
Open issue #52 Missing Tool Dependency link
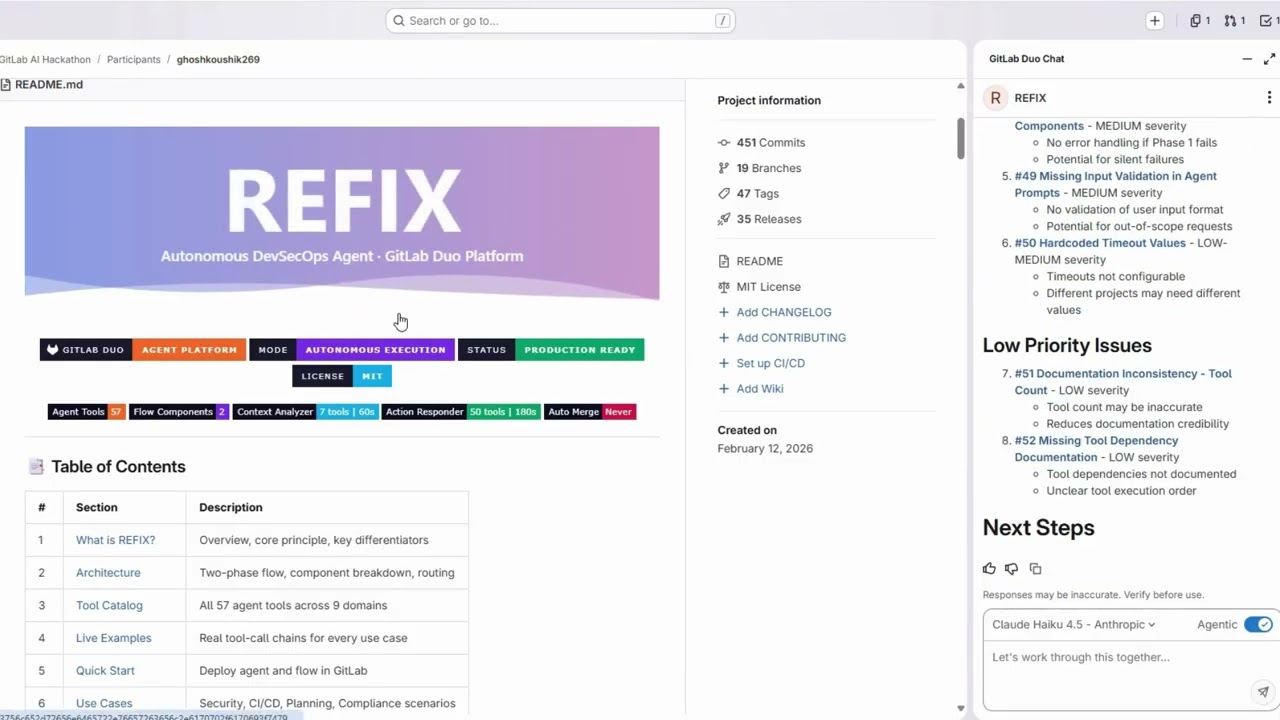pyautogui.click(x=1096, y=449)
